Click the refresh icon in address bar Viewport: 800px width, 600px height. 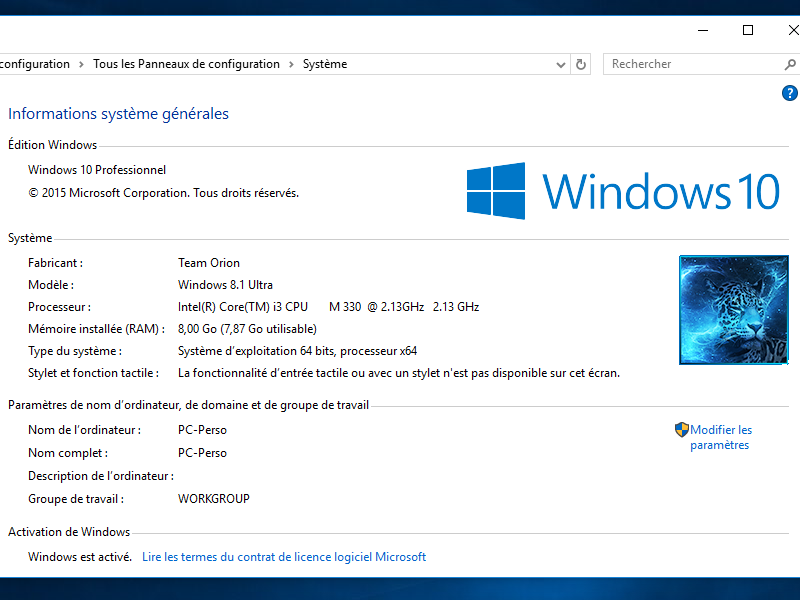coord(581,64)
